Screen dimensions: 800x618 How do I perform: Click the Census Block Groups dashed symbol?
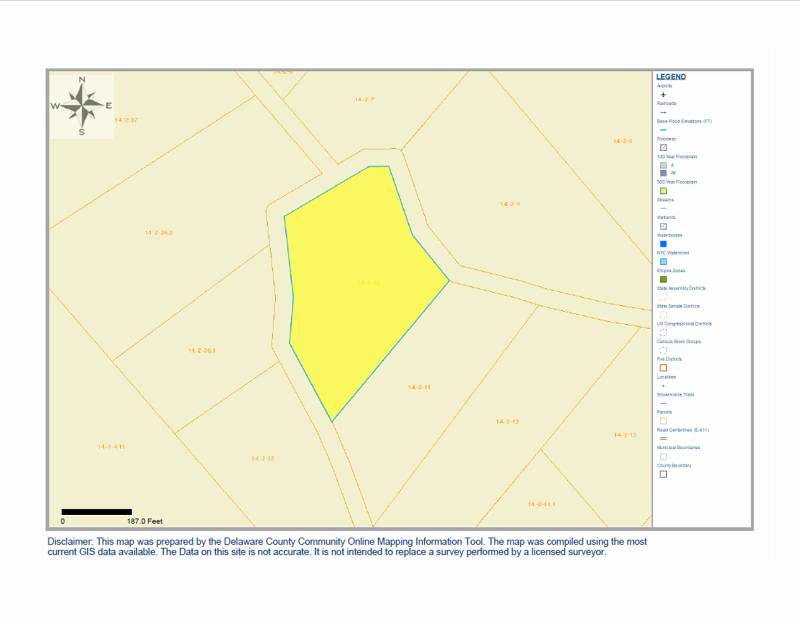pos(663,350)
